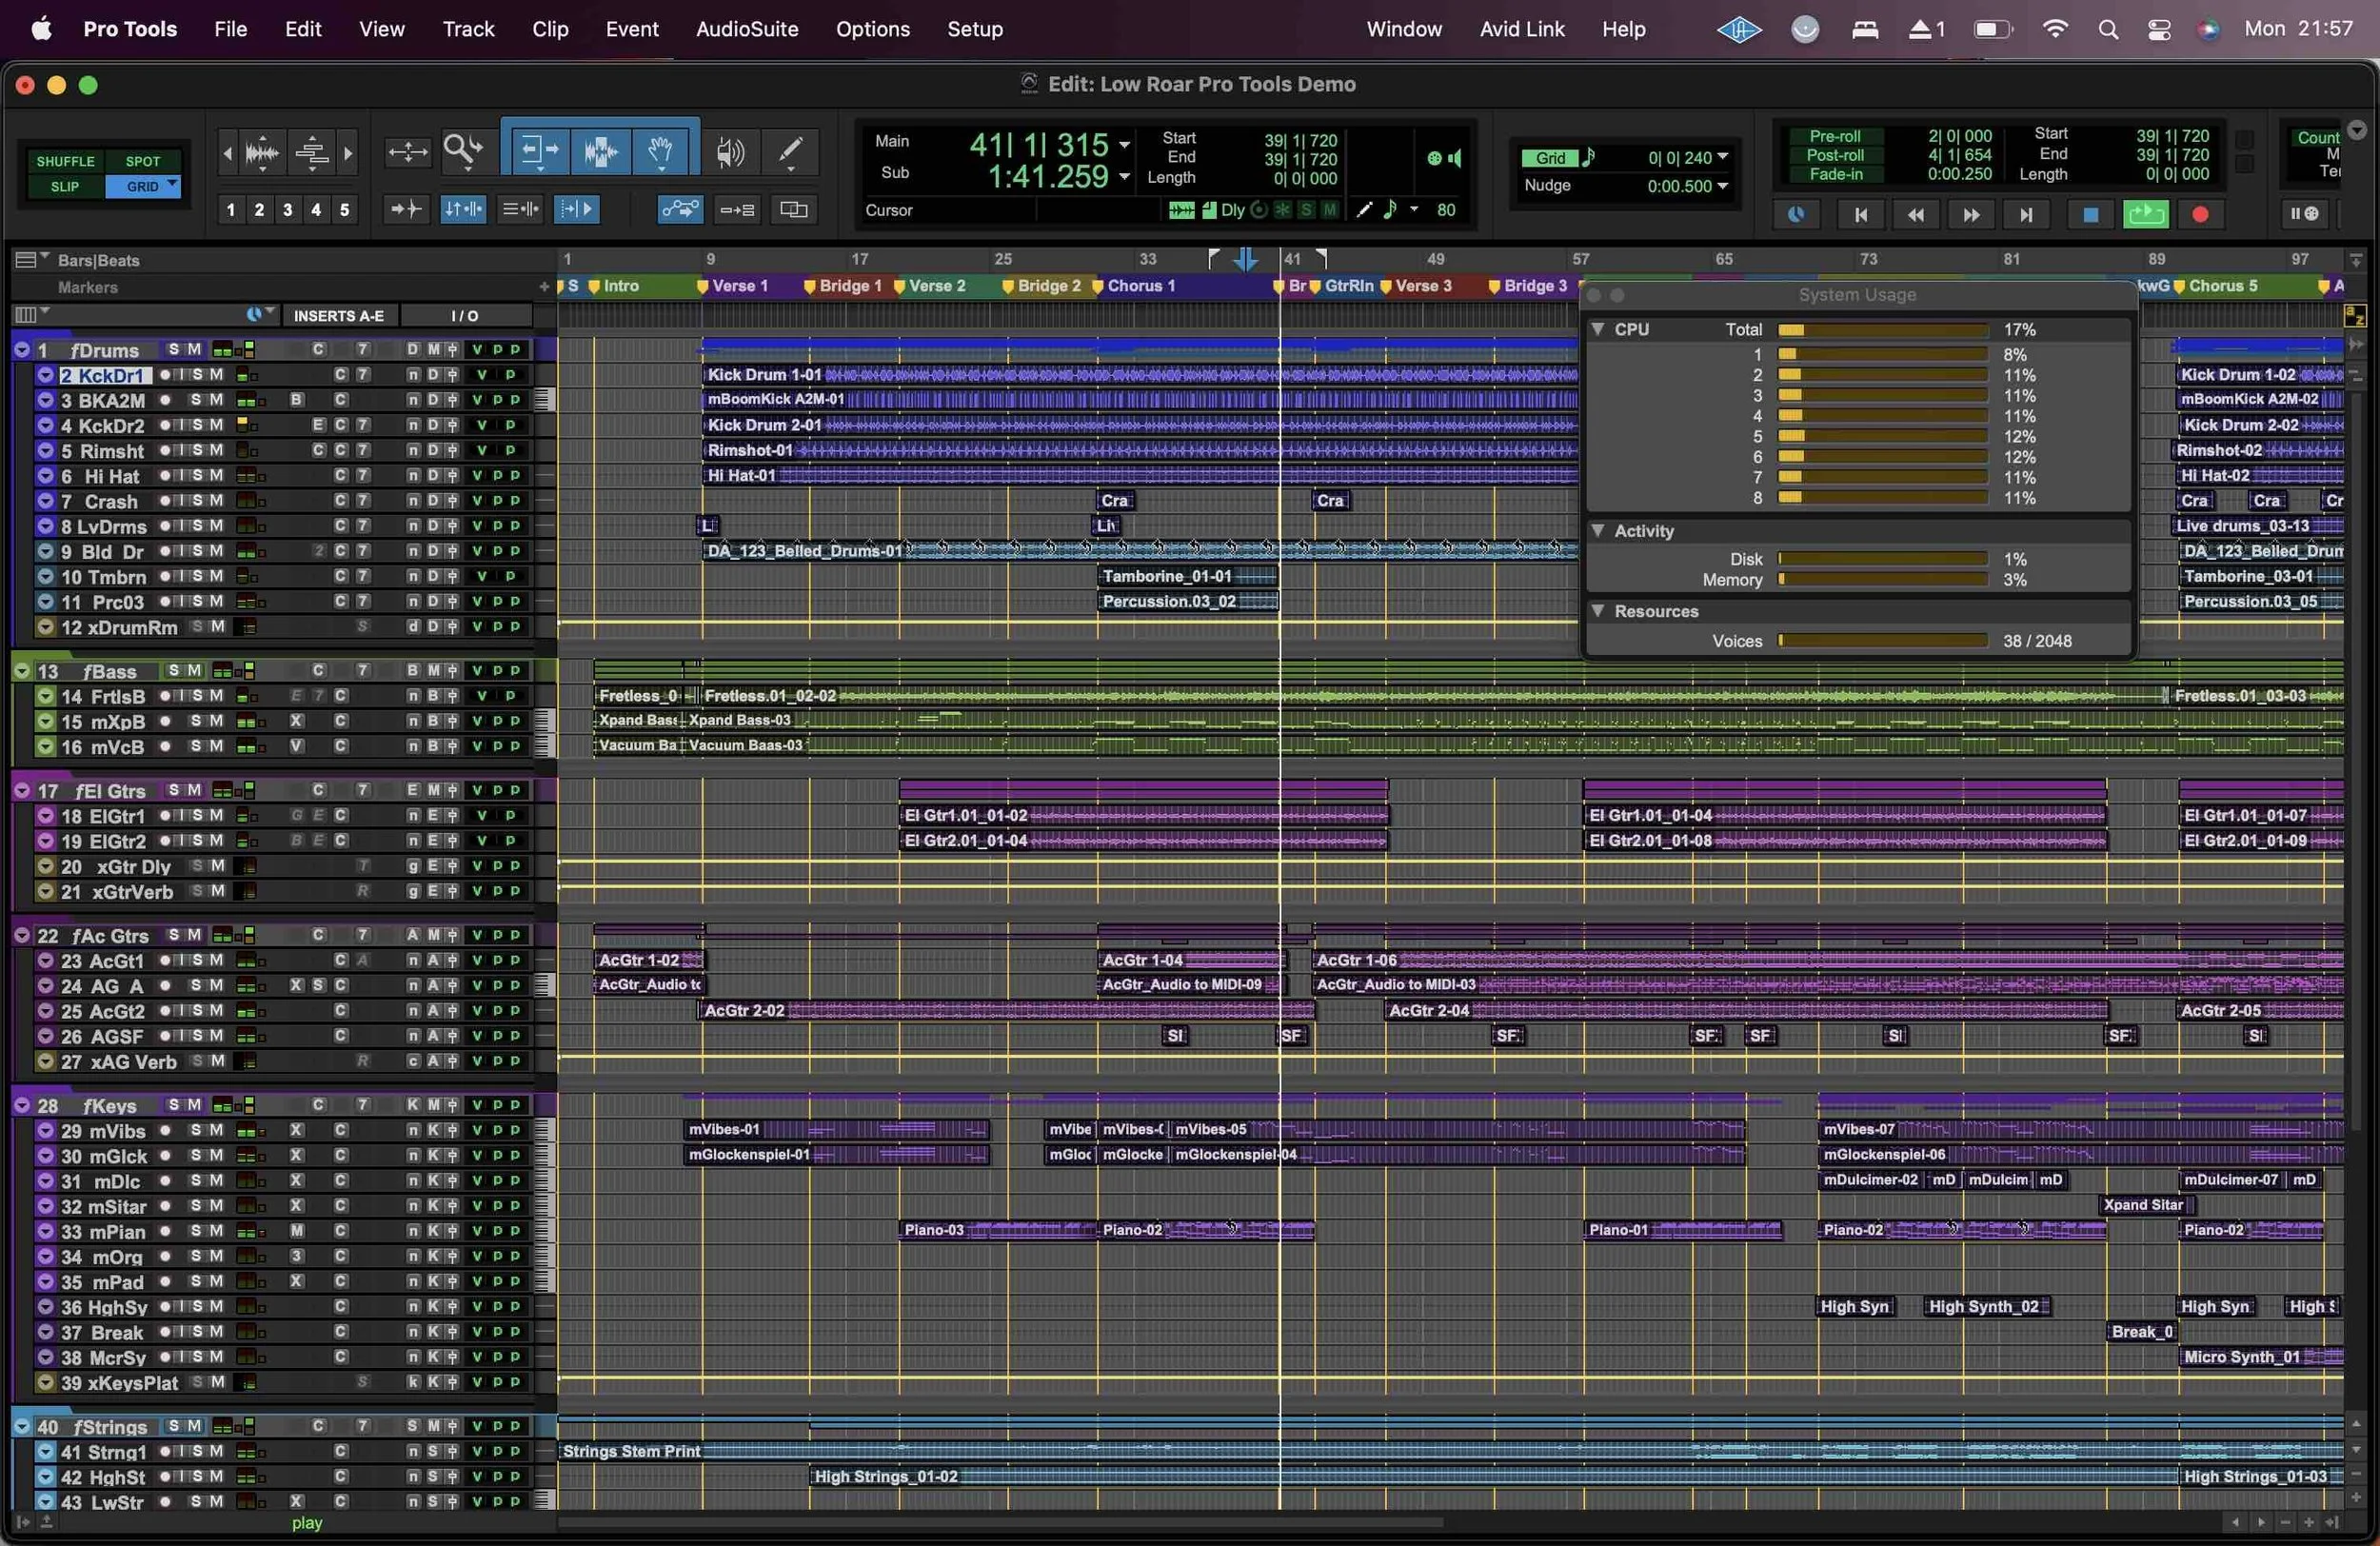The width and height of the screenshot is (2380, 1546).
Task: Open the Nudge value dropdown
Action: 1722,186
